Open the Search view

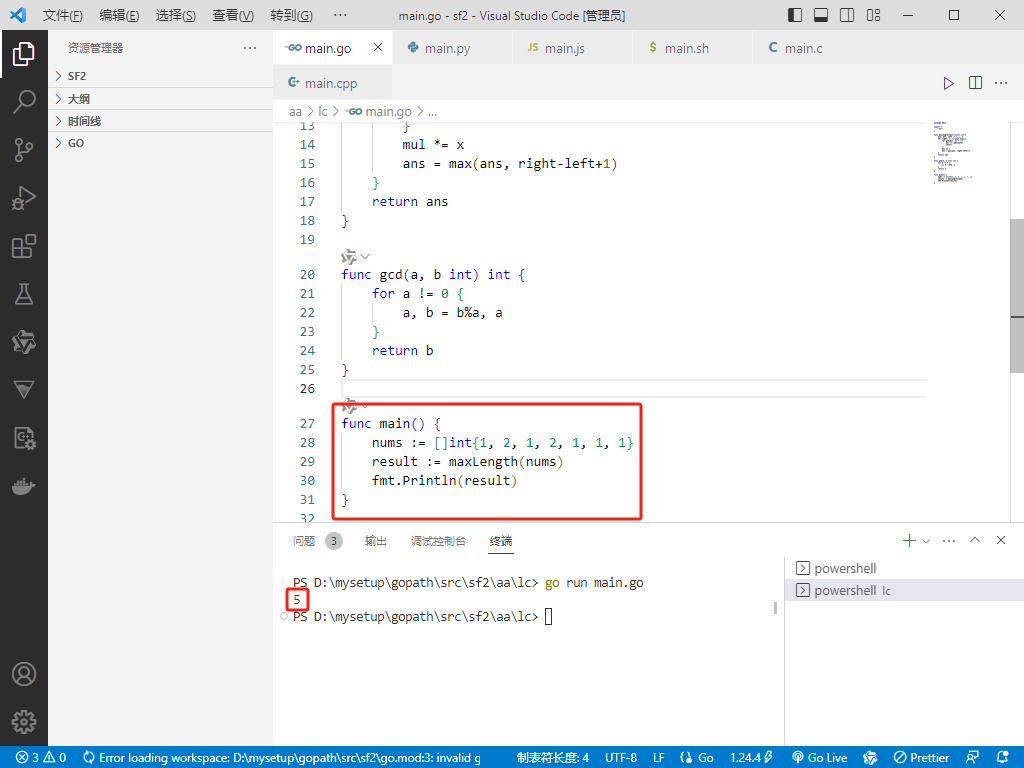(24, 102)
